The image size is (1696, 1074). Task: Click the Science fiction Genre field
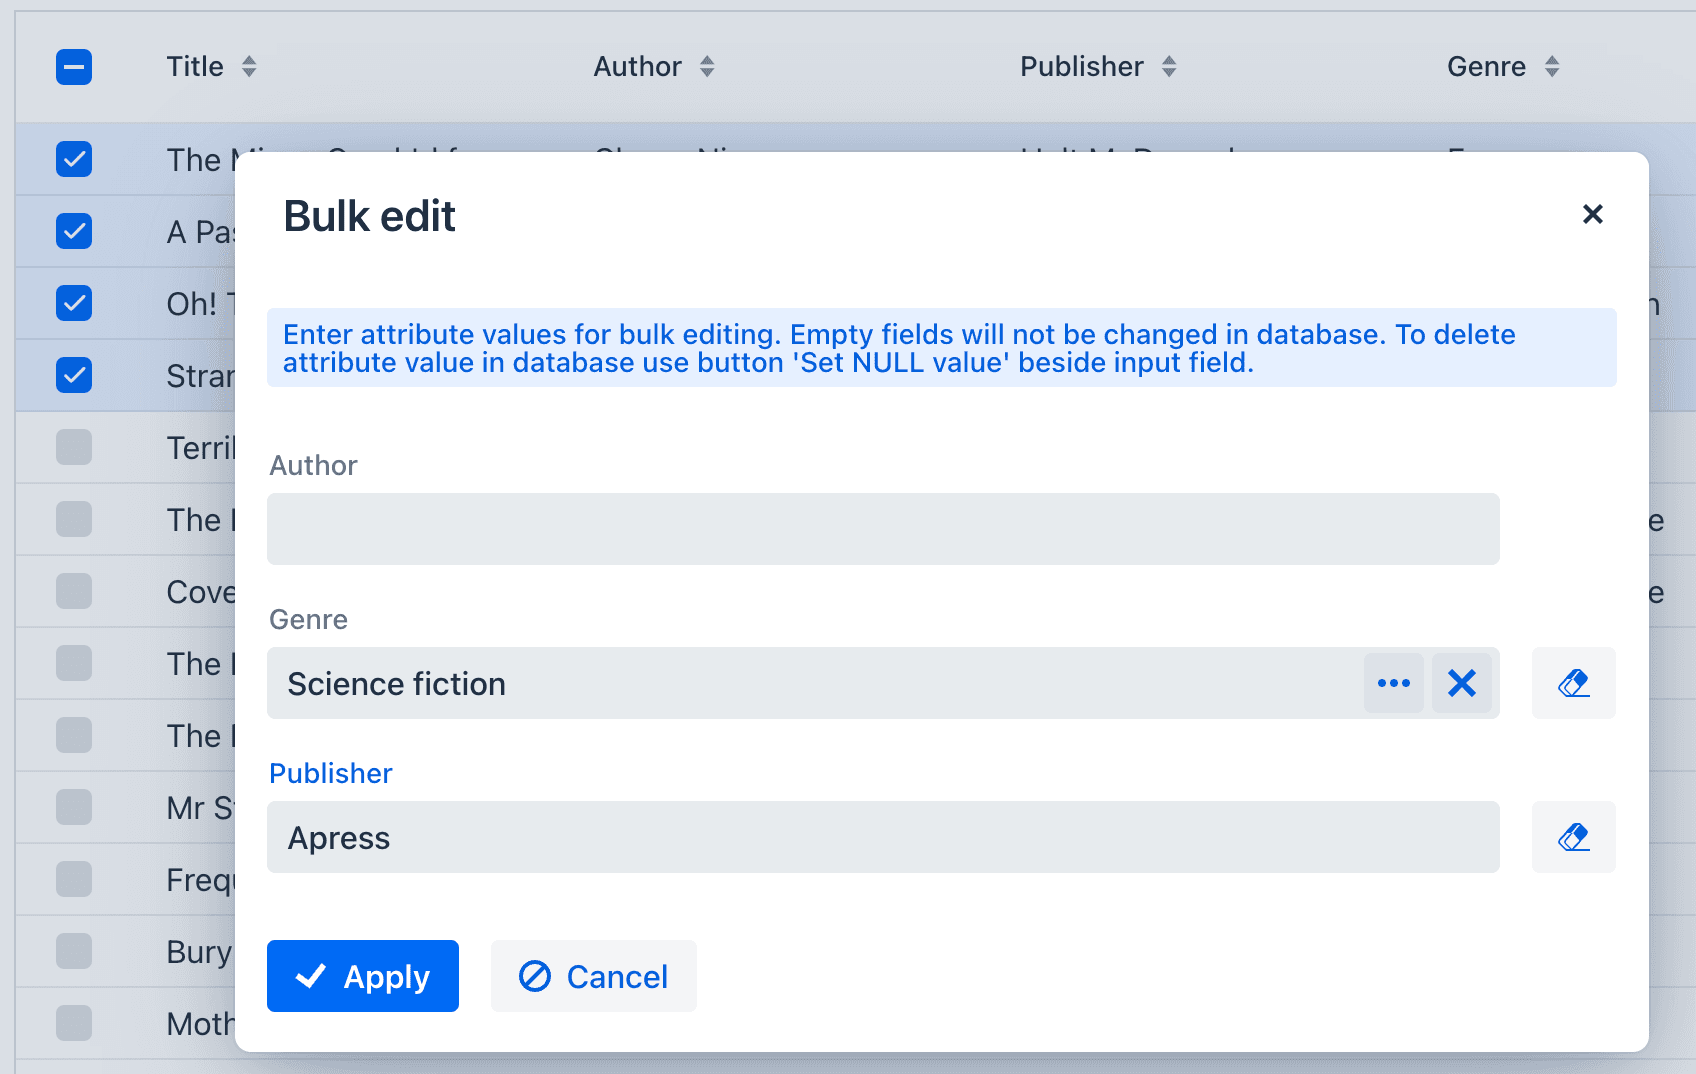812,683
